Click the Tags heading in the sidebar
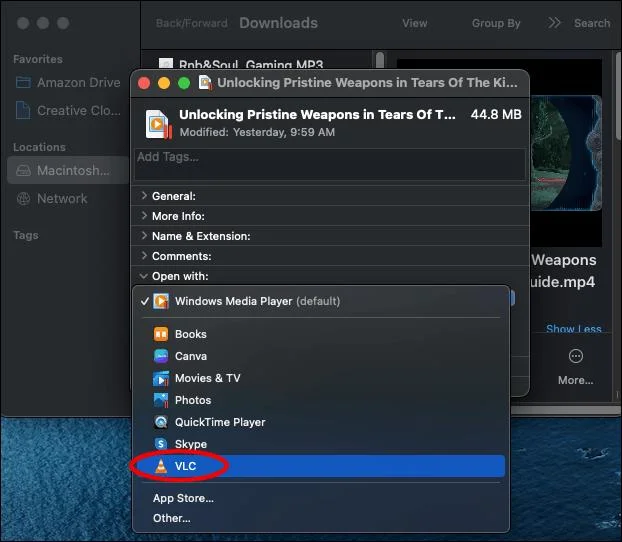 click(26, 235)
